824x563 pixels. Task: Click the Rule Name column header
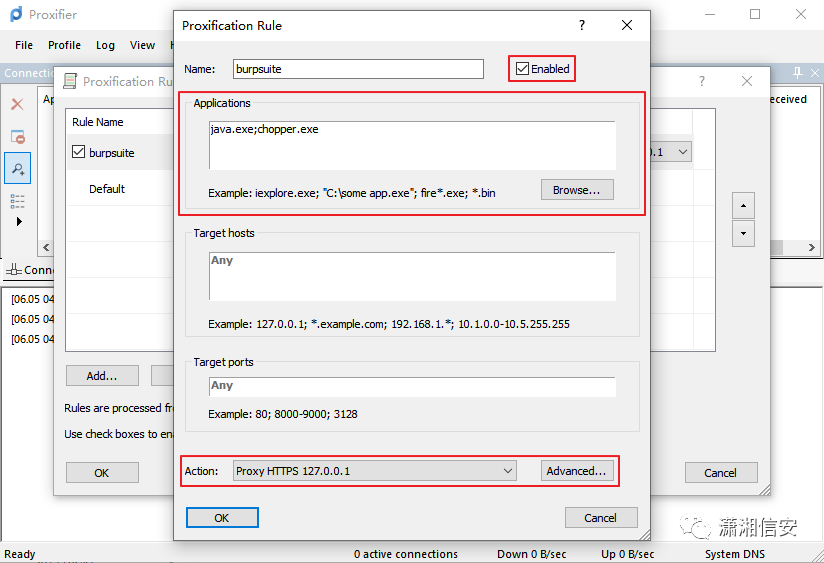click(98, 122)
